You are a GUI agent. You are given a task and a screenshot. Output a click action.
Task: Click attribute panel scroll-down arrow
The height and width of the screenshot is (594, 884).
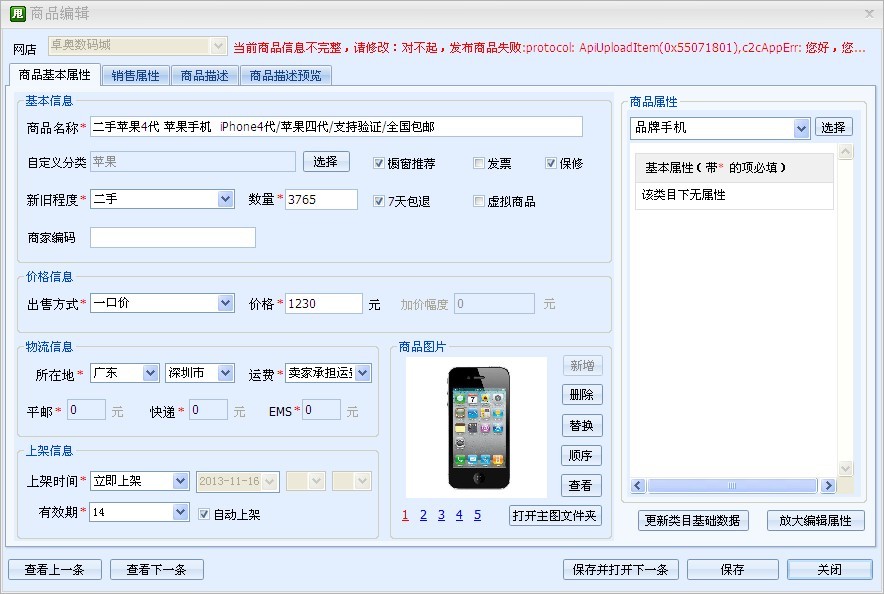[846, 468]
